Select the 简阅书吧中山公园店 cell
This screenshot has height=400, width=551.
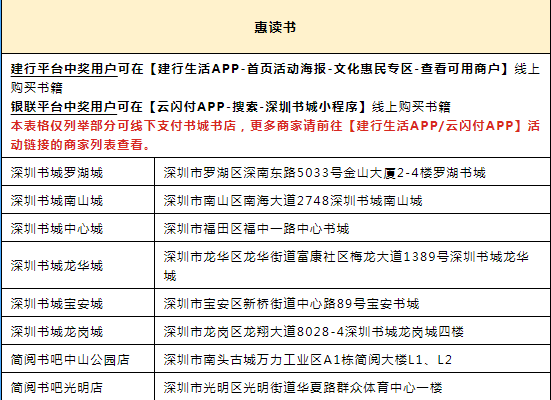pos(78,359)
